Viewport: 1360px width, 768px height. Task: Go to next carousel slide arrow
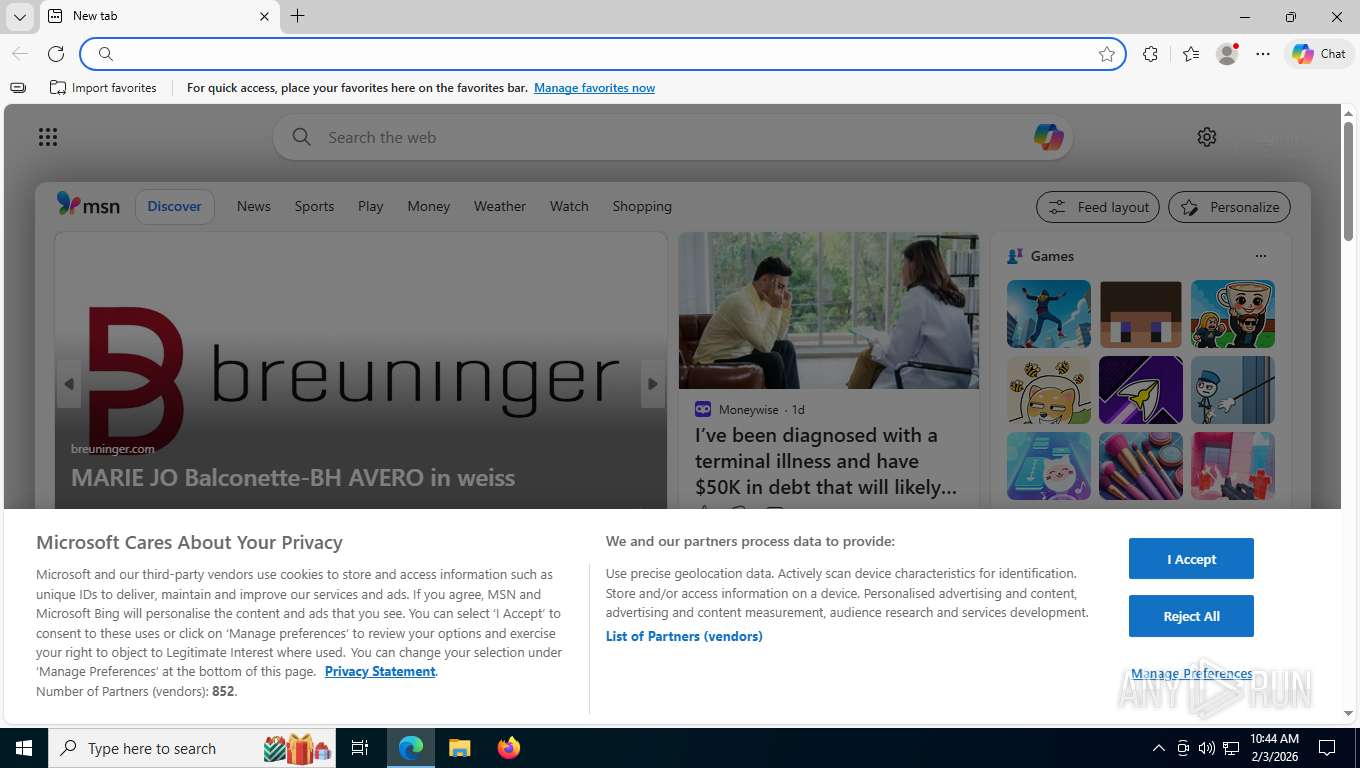[x=653, y=384]
